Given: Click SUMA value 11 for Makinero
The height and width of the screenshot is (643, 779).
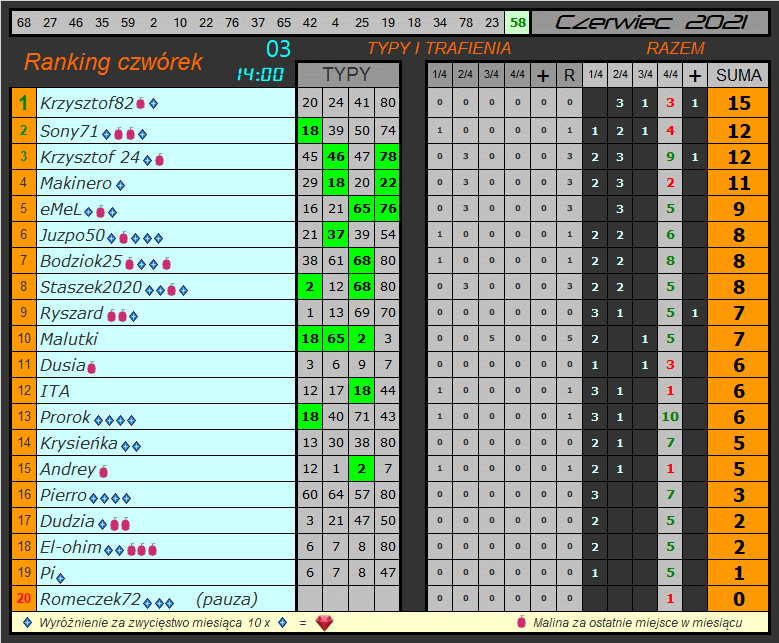Looking at the screenshot, I should (x=738, y=183).
